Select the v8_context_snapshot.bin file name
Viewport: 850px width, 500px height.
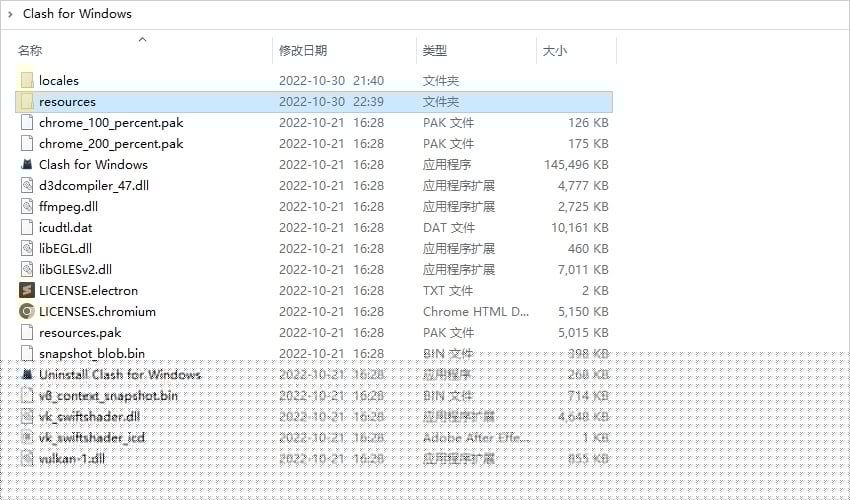(108, 395)
